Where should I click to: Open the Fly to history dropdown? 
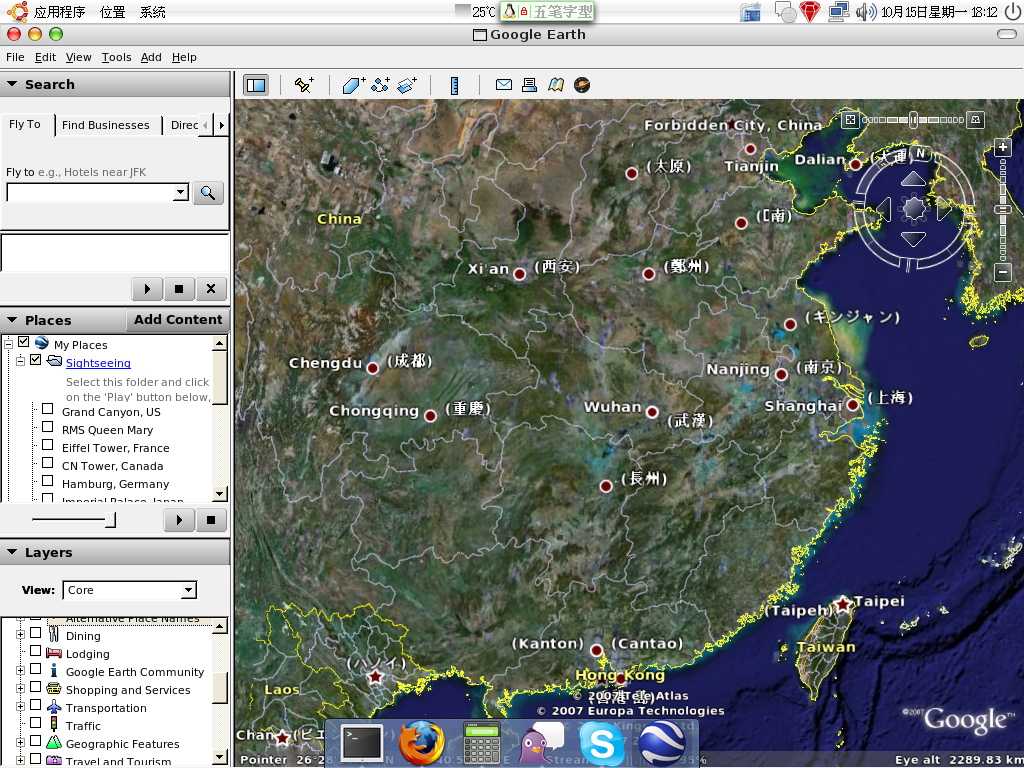click(181, 193)
